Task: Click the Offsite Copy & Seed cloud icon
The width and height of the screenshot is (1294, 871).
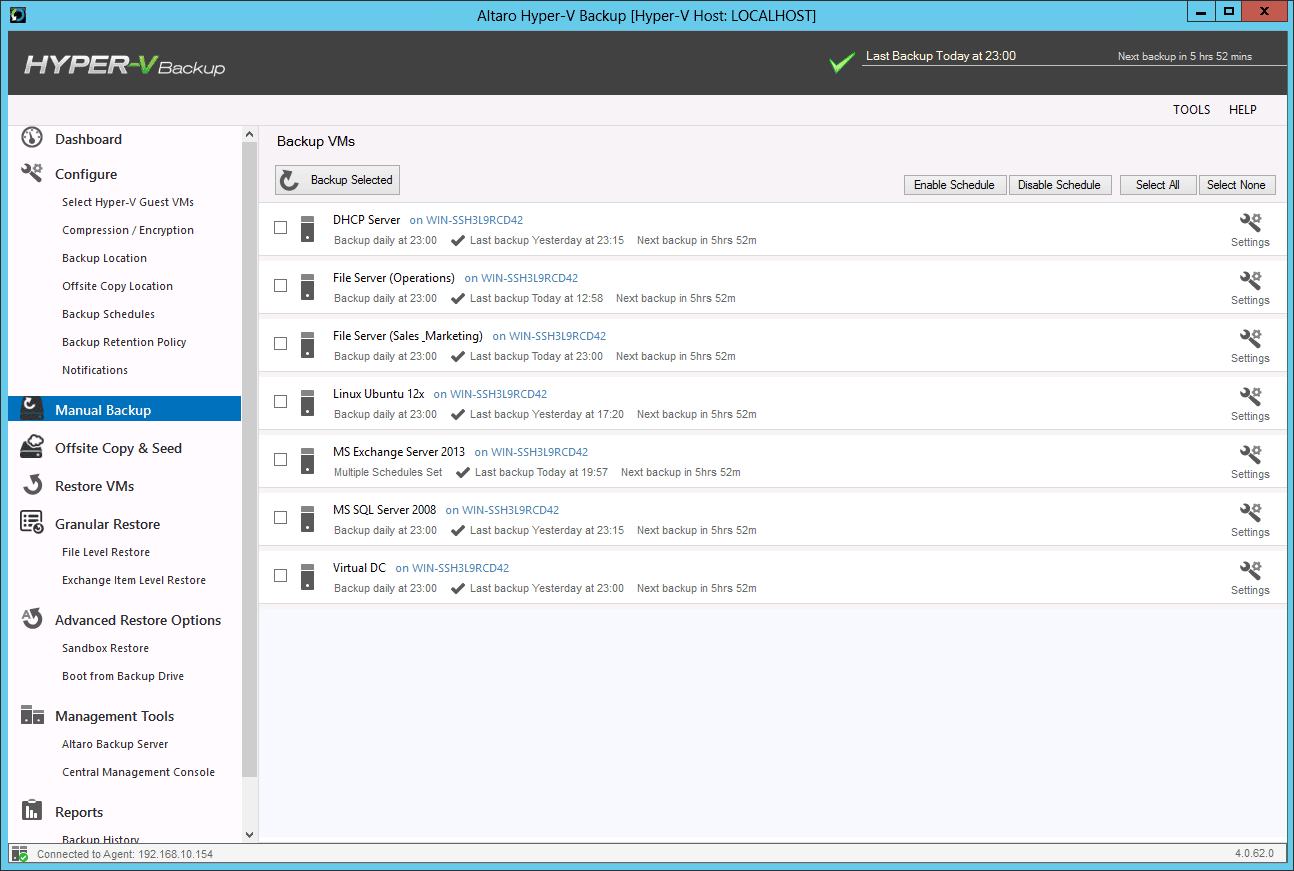Action: click(x=32, y=447)
